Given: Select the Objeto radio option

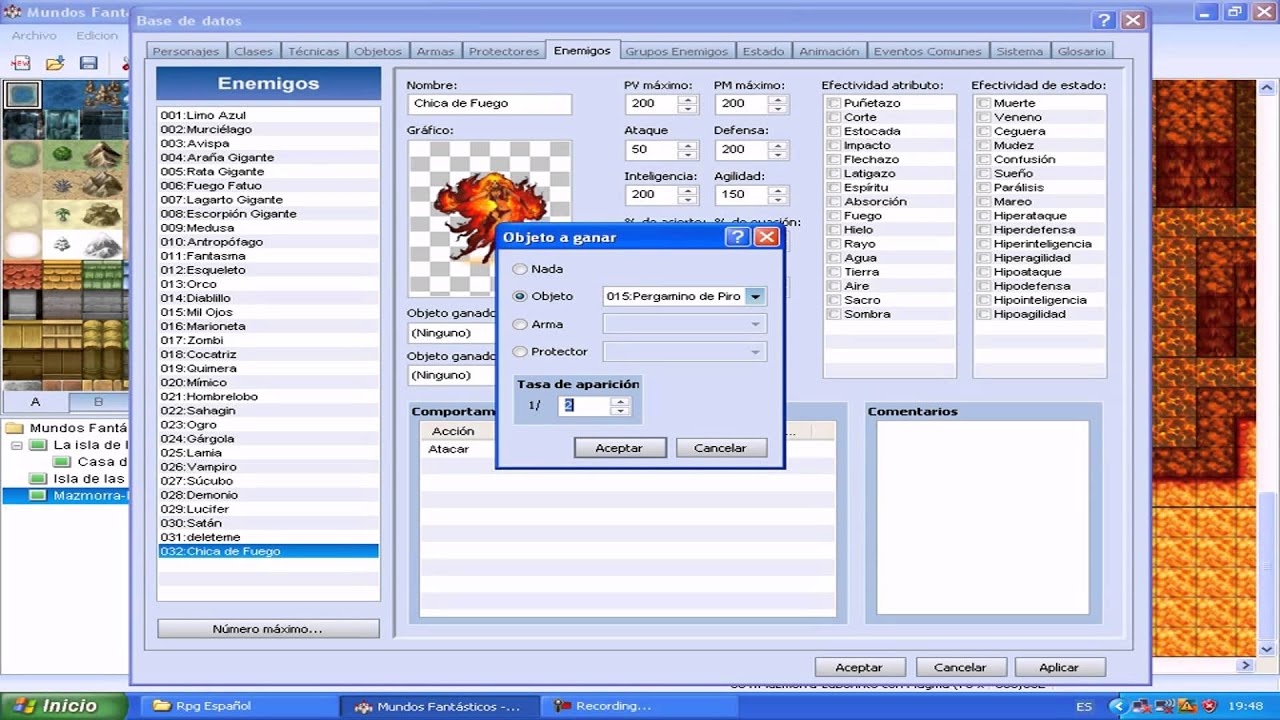Looking at the screenshot, I should 519,296.
